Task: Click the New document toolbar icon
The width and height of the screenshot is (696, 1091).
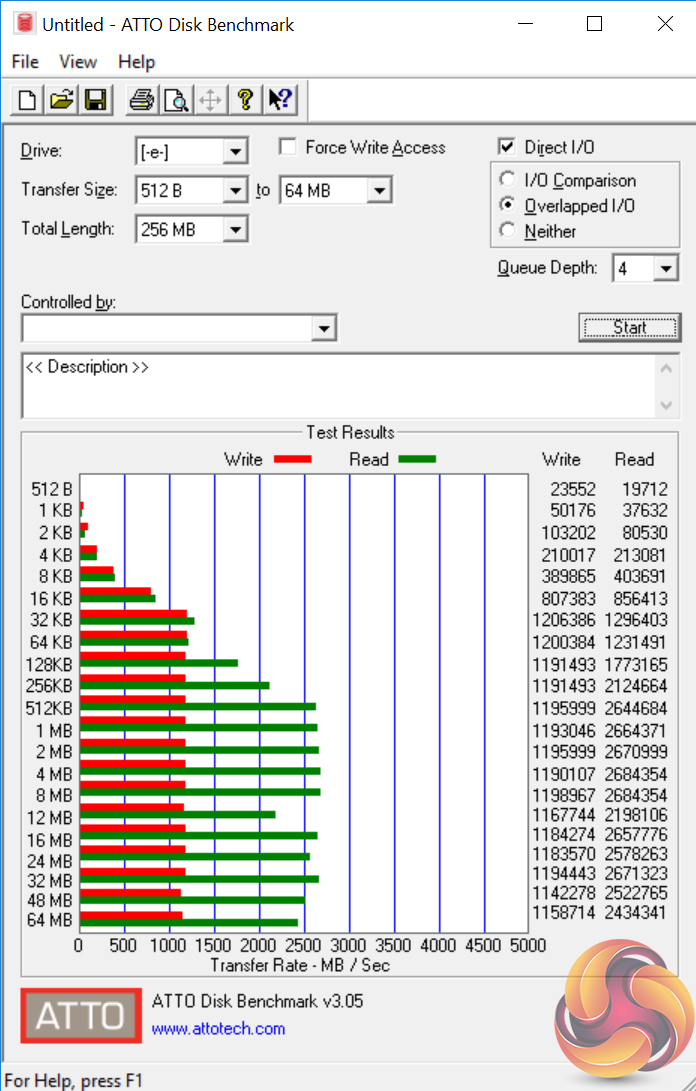Action: pyautogui.click(x=27, y=100)
